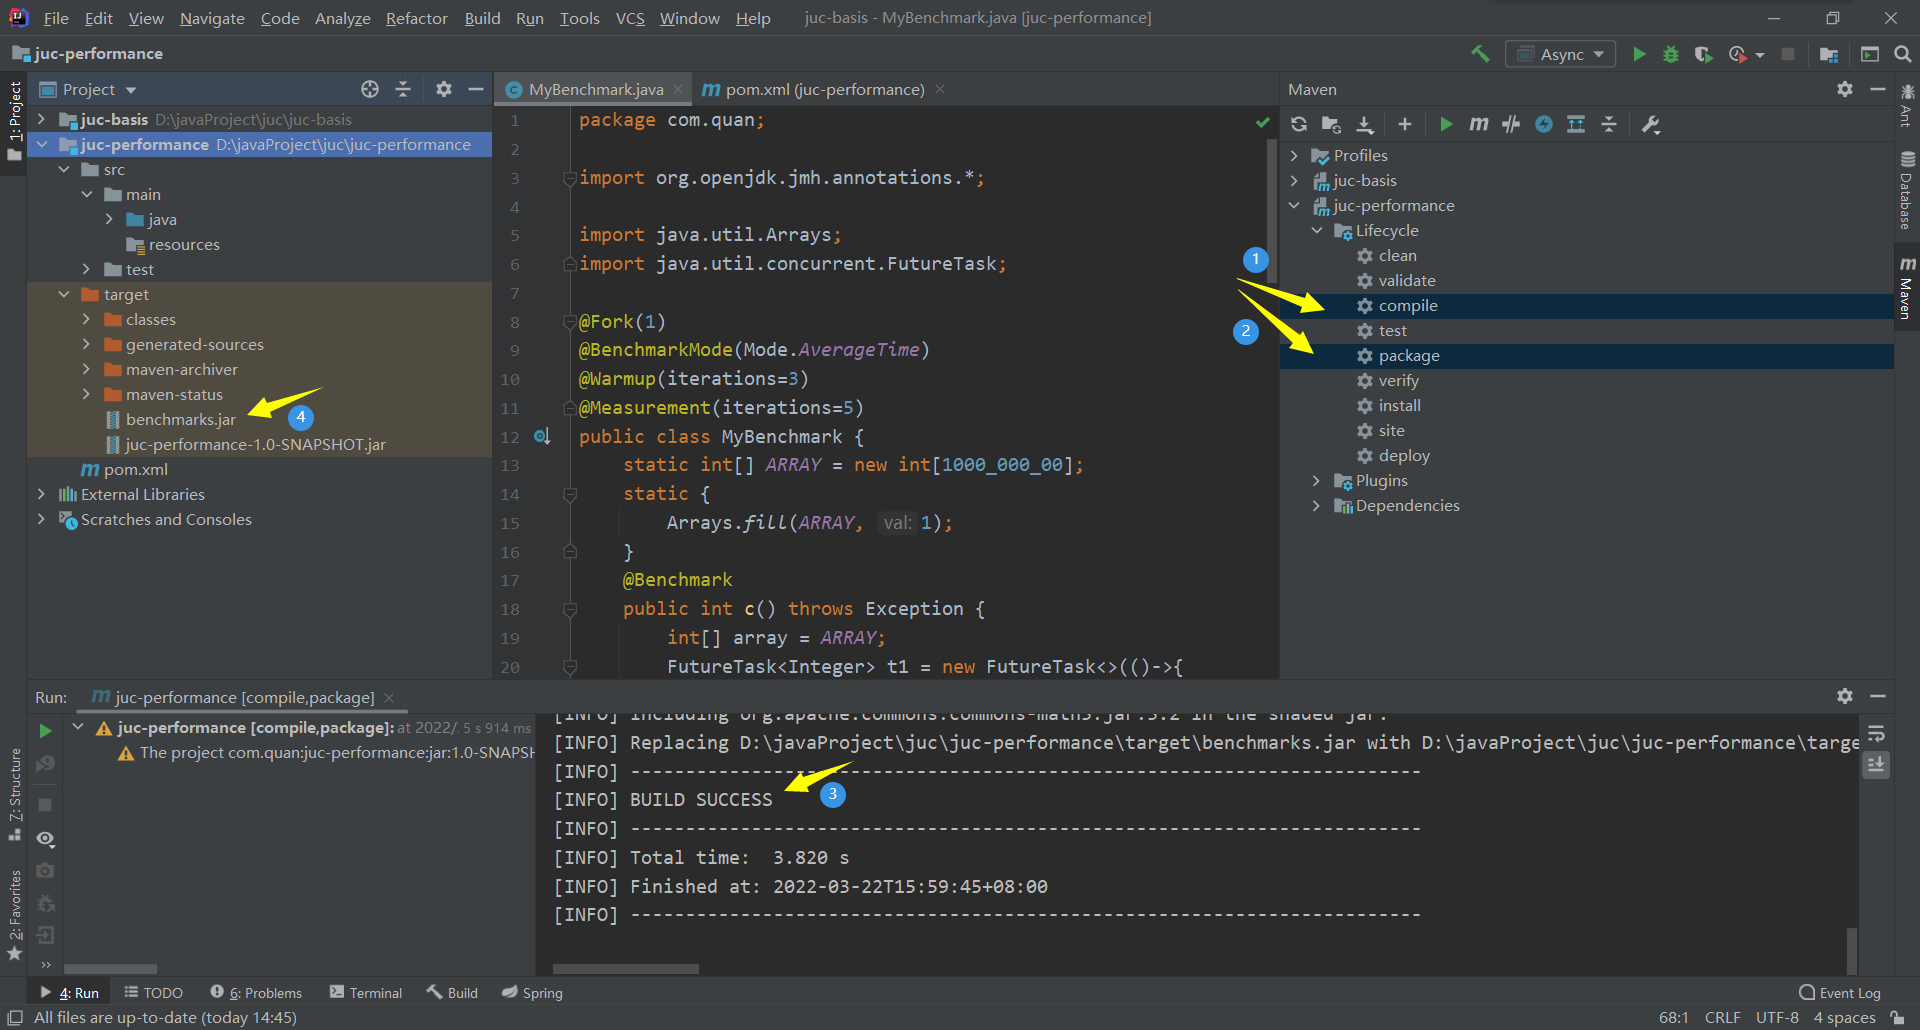This screenshot has width=1920, height=1030.
Task: Open the Project panel gear options
Action: click(444, 89)
